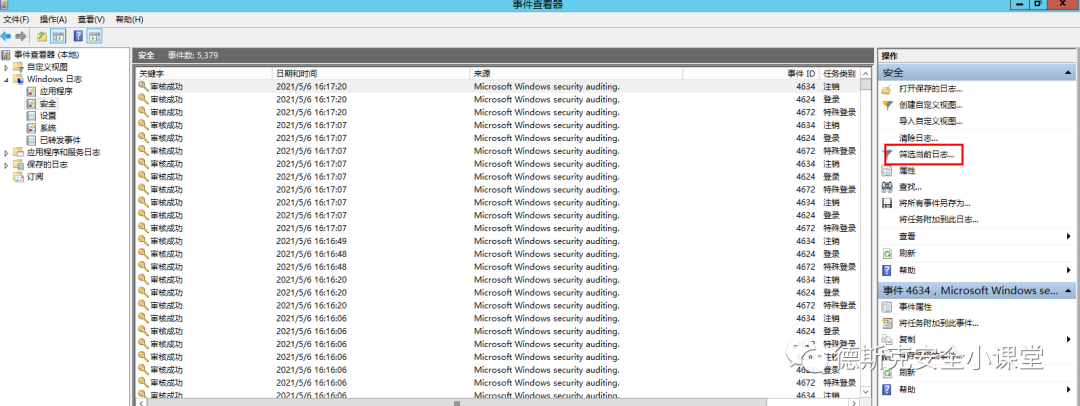Expand the 自定义视图 tree node arrow

coord(6,68)
